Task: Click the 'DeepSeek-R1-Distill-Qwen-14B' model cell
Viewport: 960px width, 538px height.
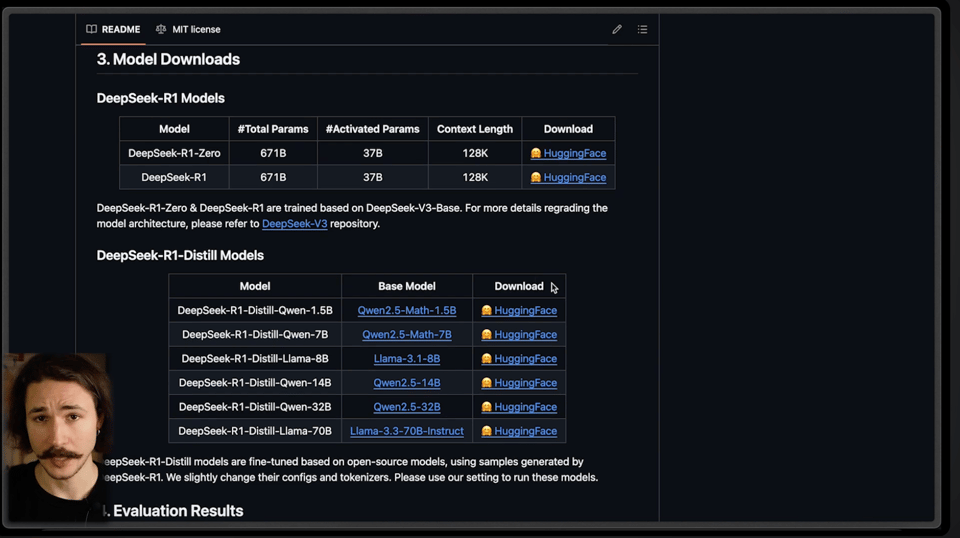Action: click(255, 383)
